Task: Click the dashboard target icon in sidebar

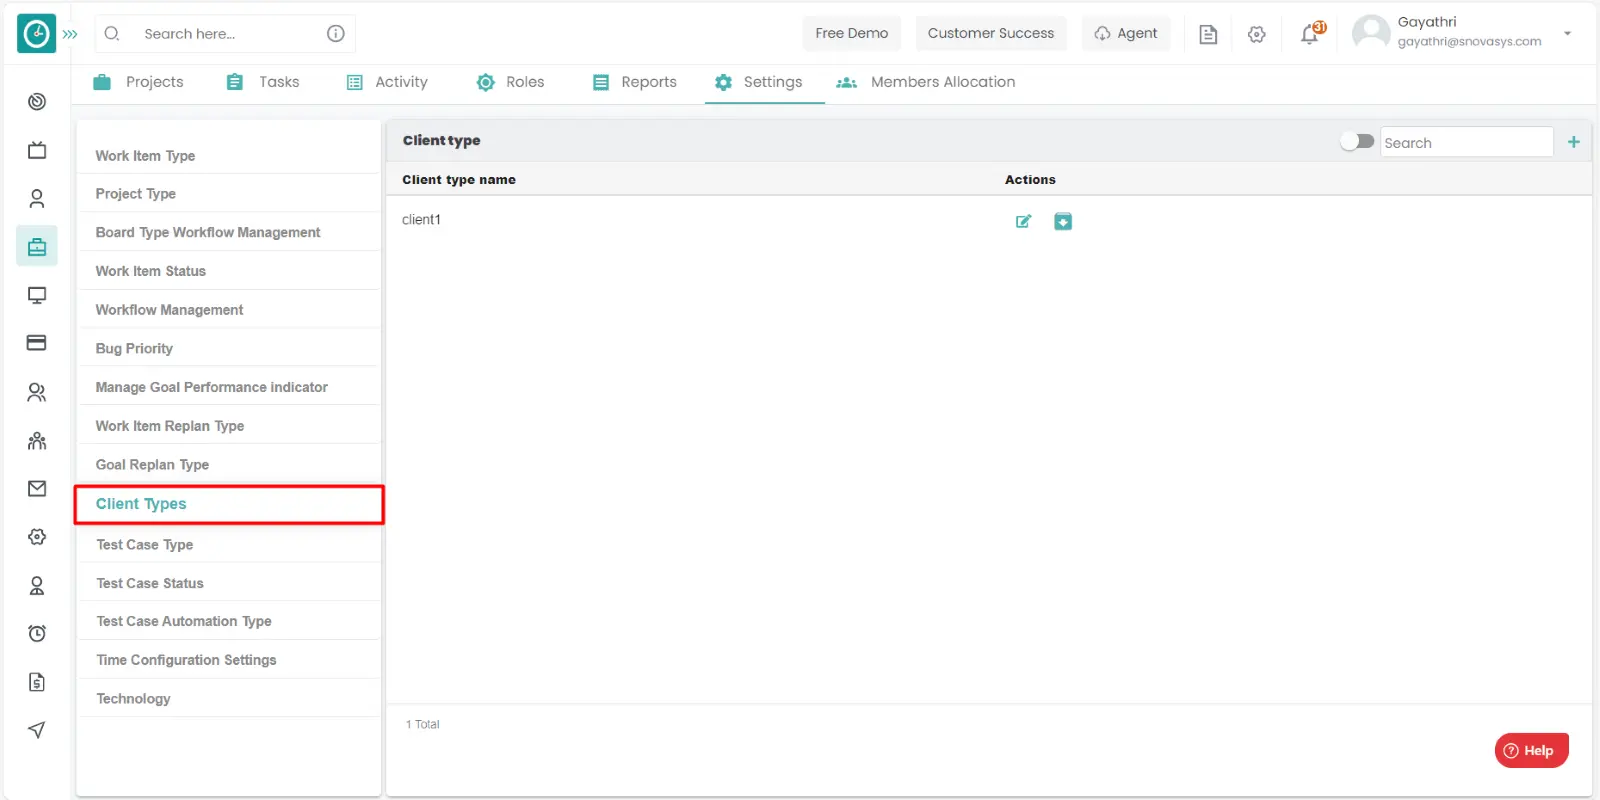Action: (x=37, y=101)
